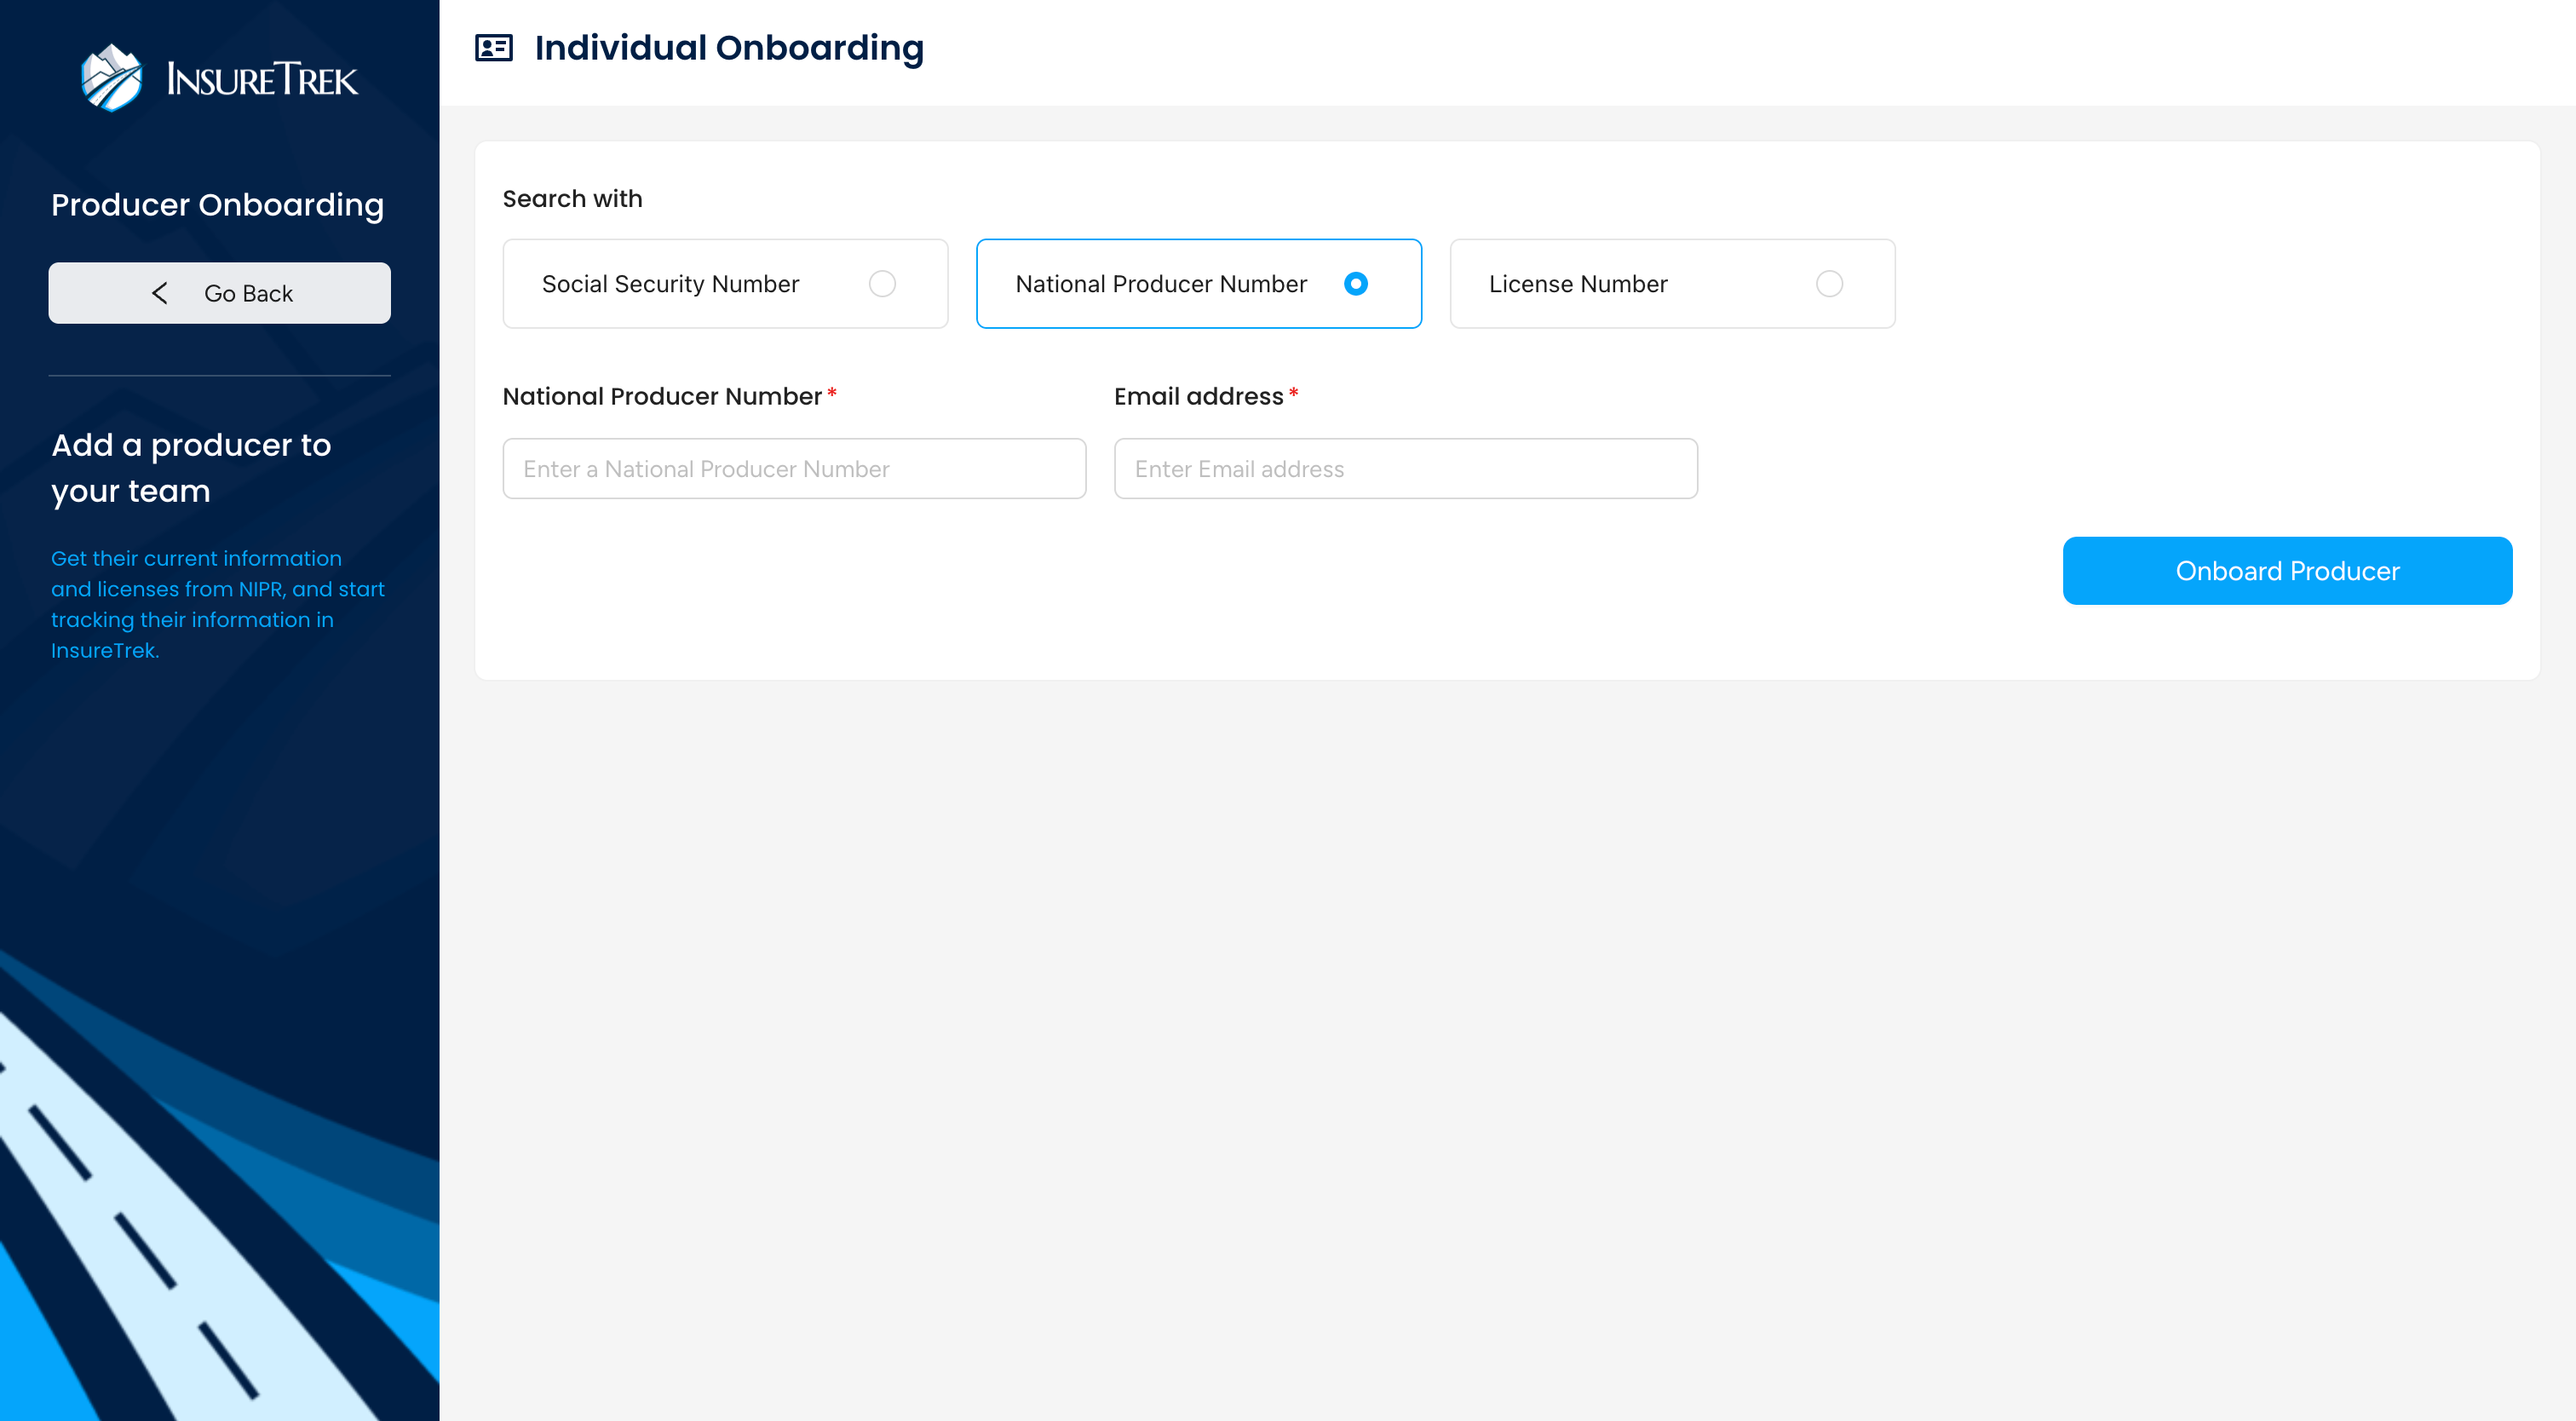
Task: Select the National Producer Number radio circle
Action: 1355,284
